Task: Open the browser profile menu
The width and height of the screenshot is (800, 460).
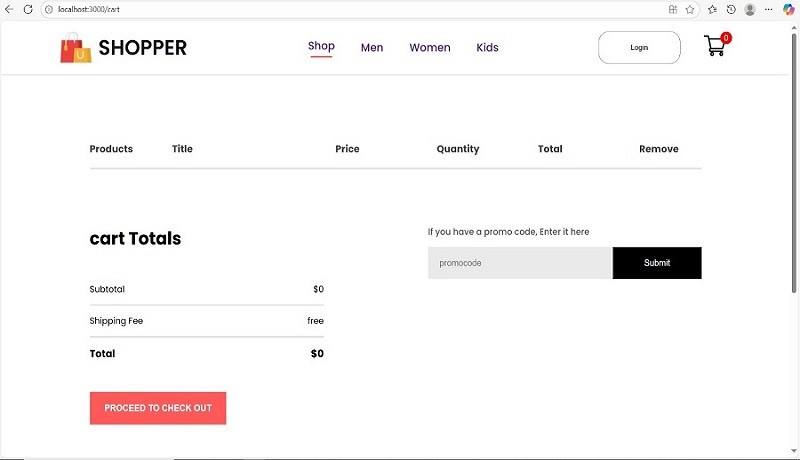Action: coord(750,9)
